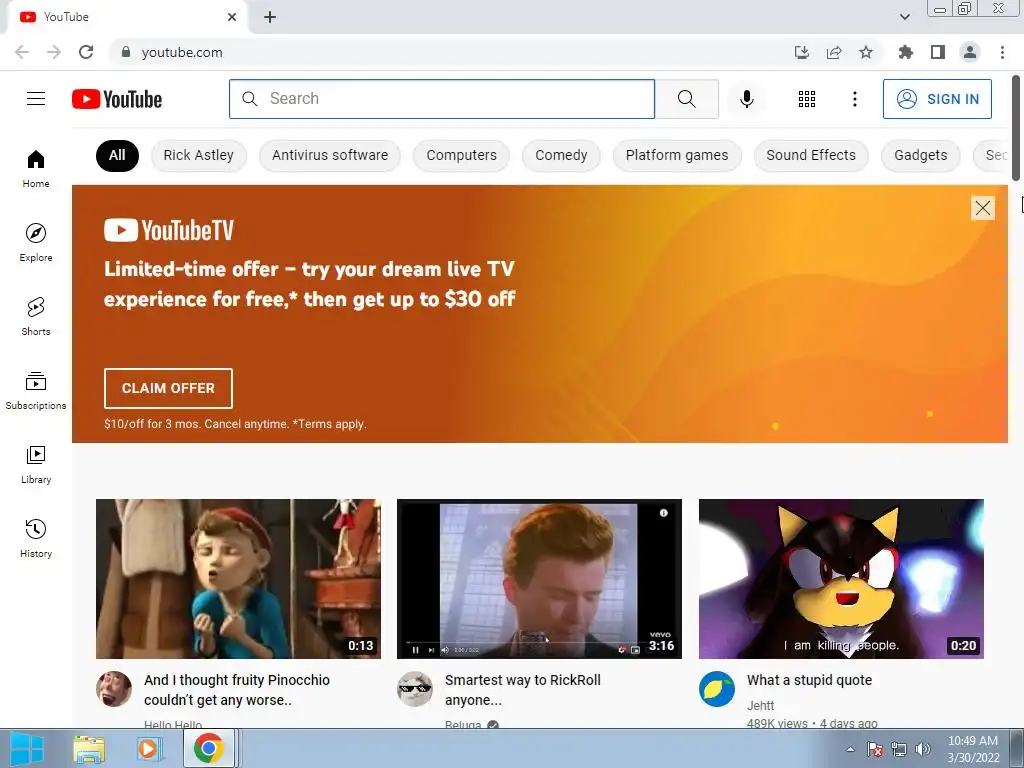Show hidden tray icons arrow
This screenshot has width=1024, height=768.
click(x=850, y=749)
